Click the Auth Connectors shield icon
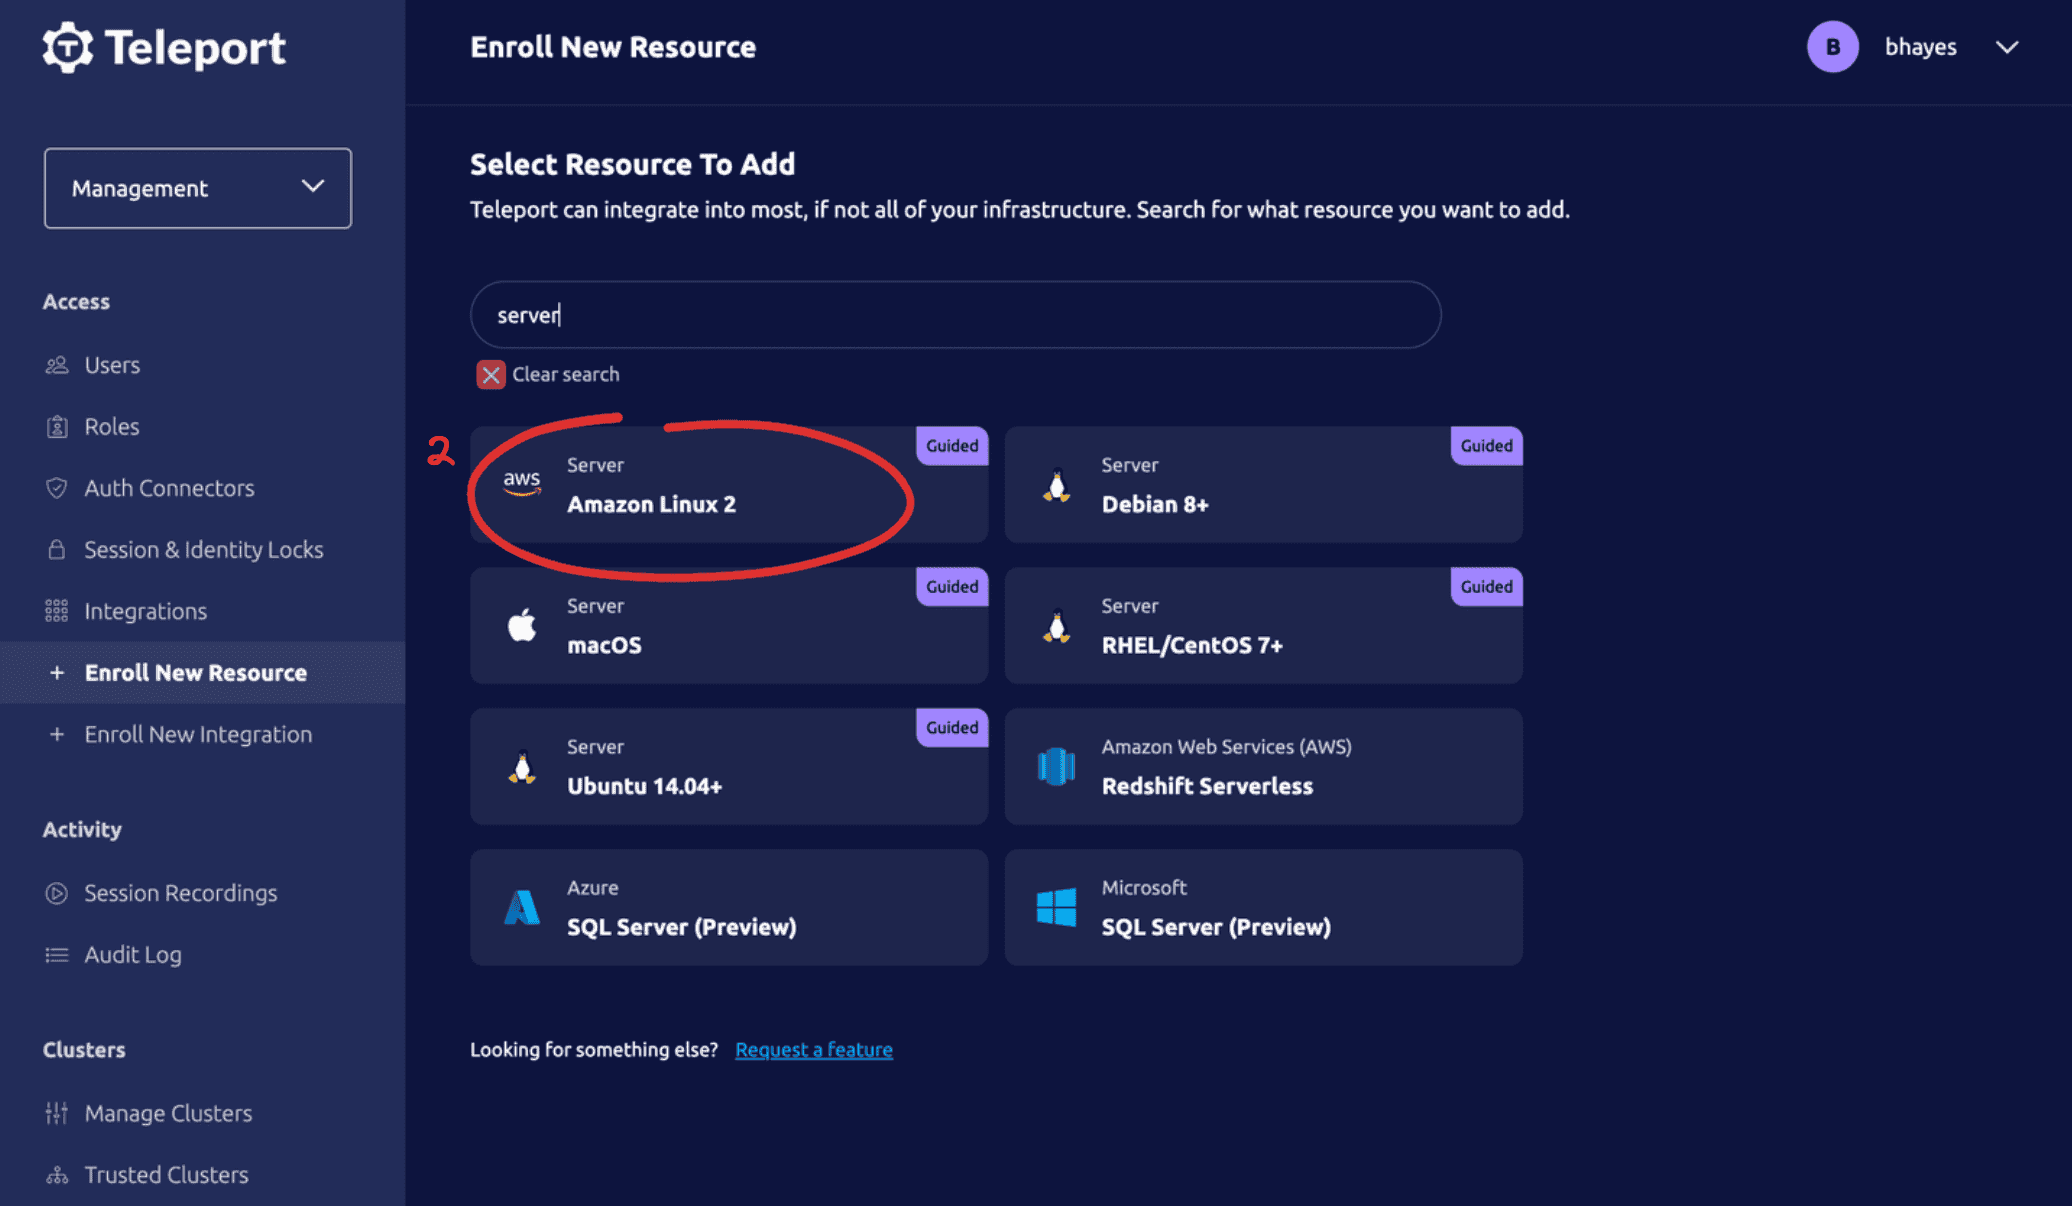 57,488
